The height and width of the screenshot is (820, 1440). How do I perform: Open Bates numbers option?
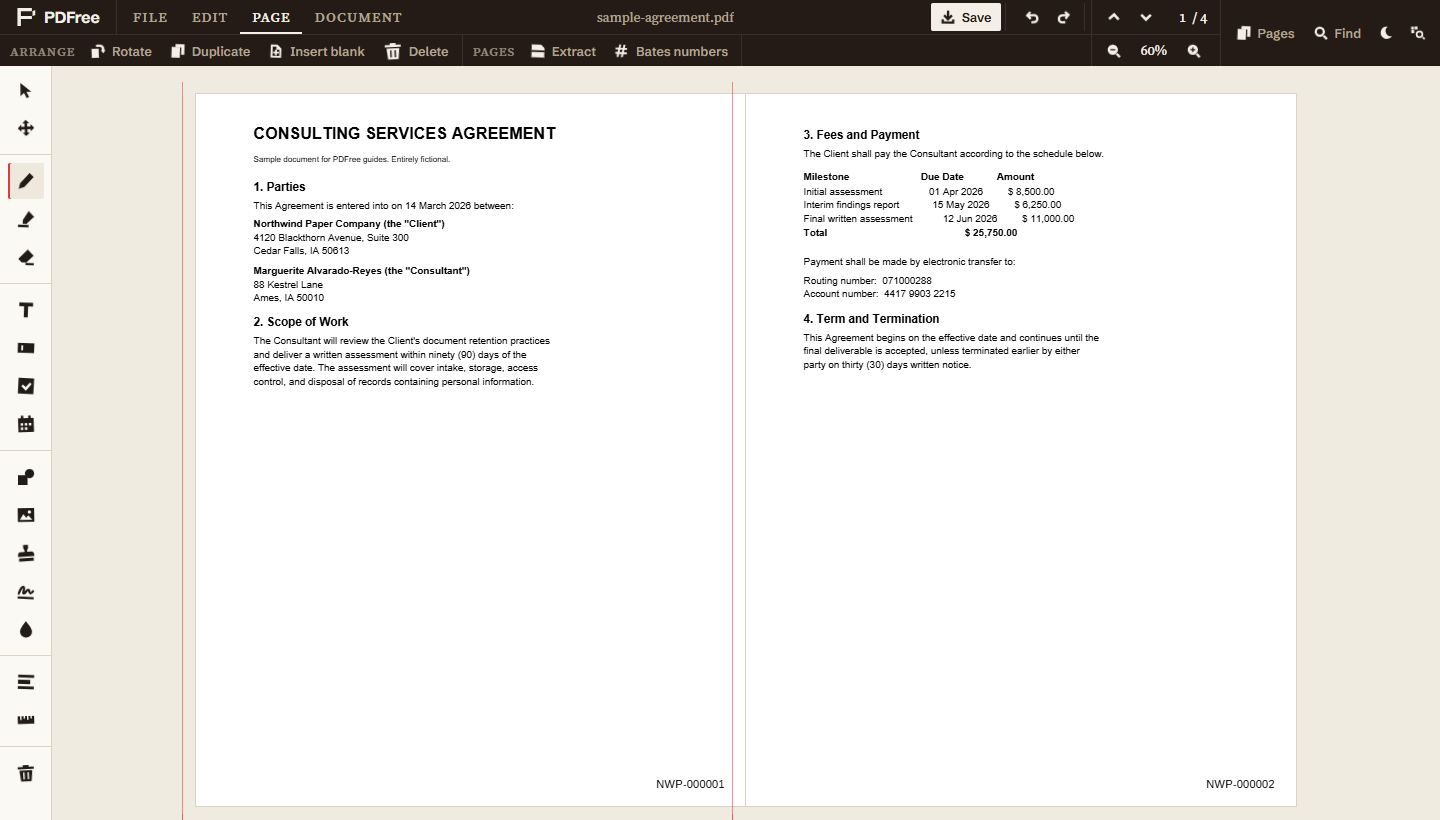point(672,51)
